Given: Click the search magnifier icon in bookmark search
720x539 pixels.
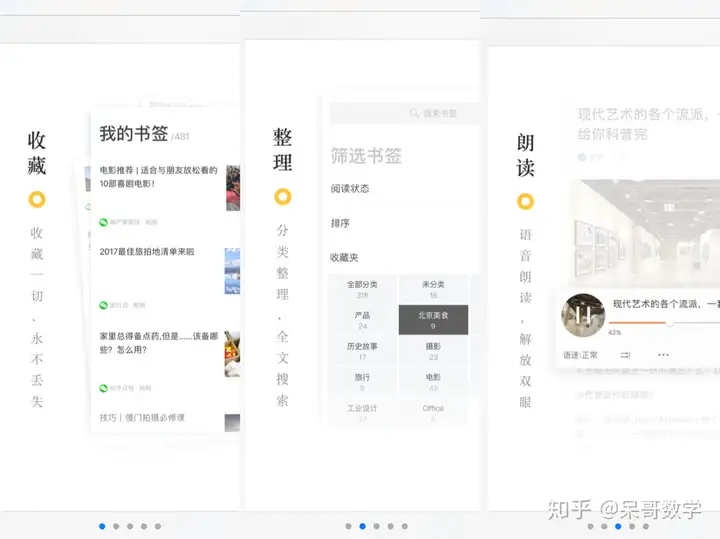Looking at the screenshot, I should coord(414,114).
